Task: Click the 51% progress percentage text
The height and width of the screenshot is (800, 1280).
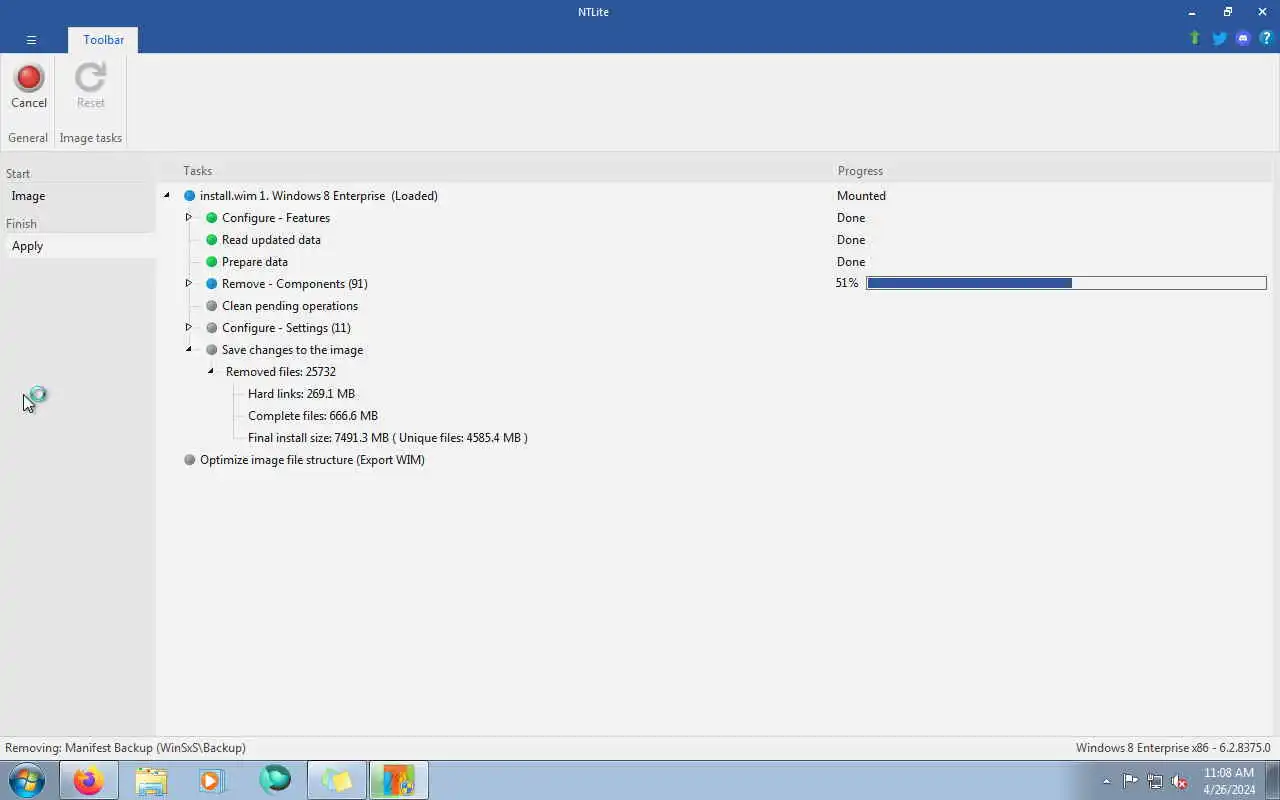Action: 847,283
